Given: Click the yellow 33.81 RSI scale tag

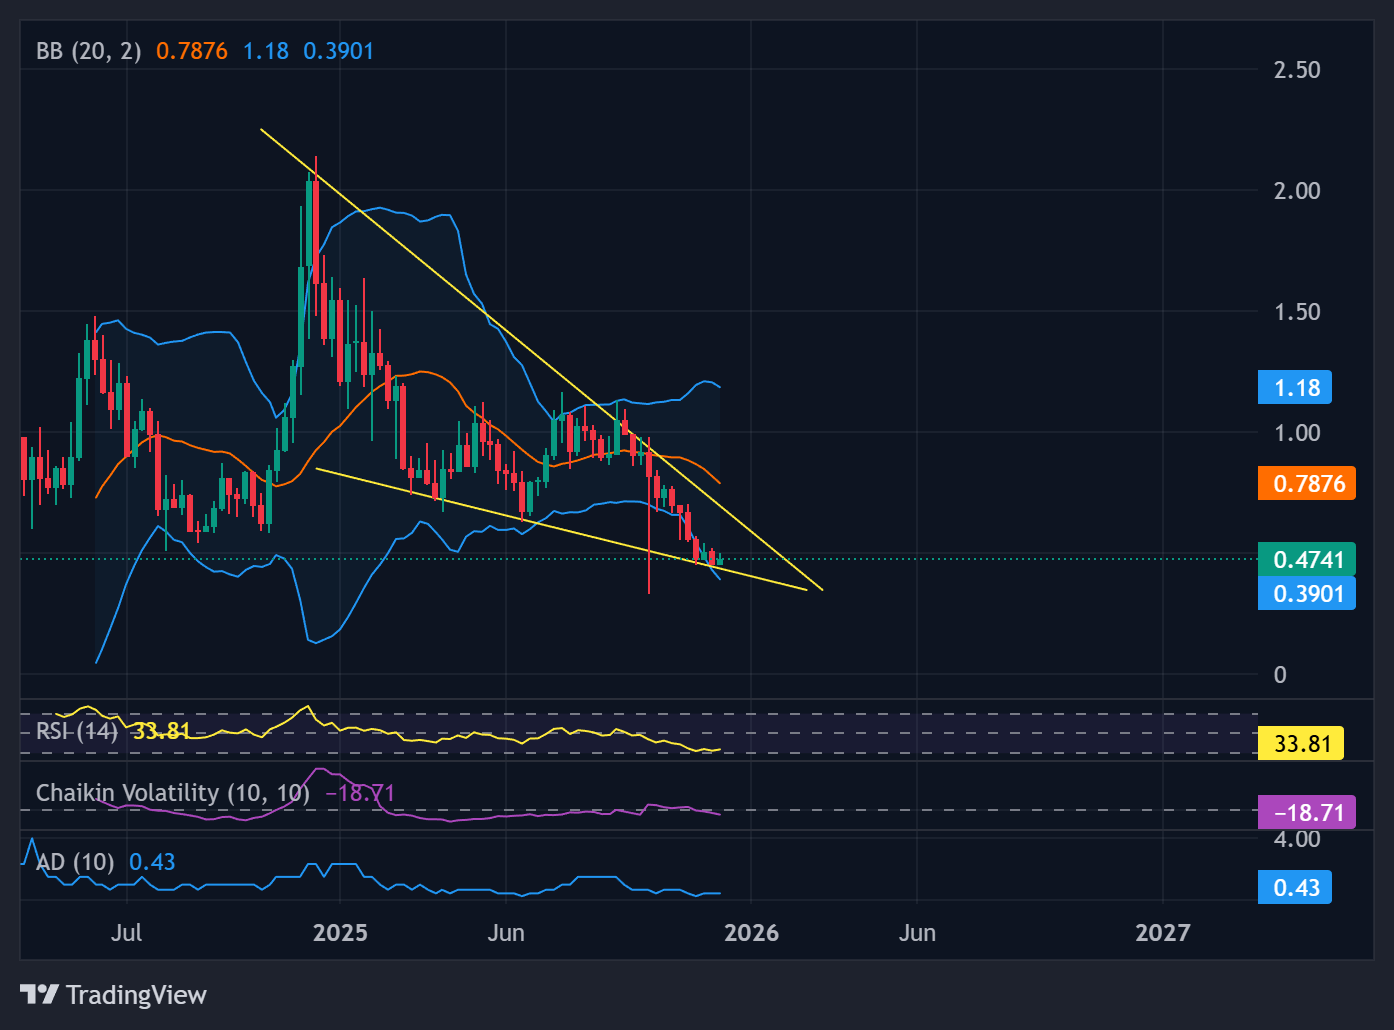Looking at the screenshot, I should coord(1301,744).
